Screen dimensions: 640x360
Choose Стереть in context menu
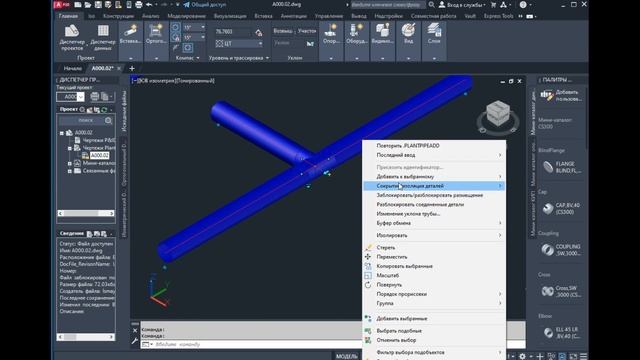[434, 248]
